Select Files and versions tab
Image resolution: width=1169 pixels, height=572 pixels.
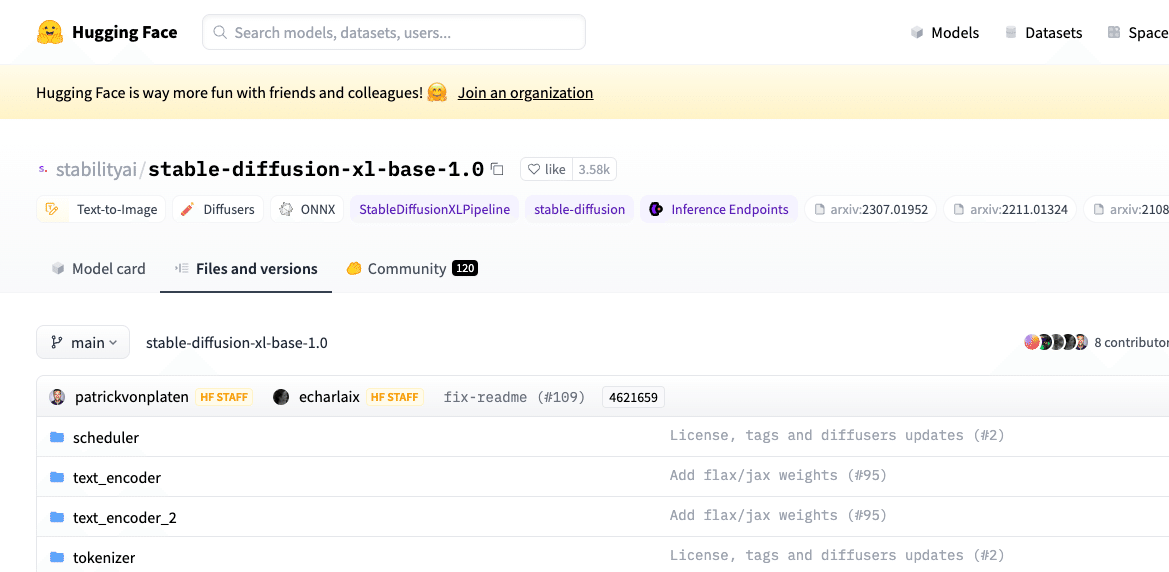(x=246, y=268)
